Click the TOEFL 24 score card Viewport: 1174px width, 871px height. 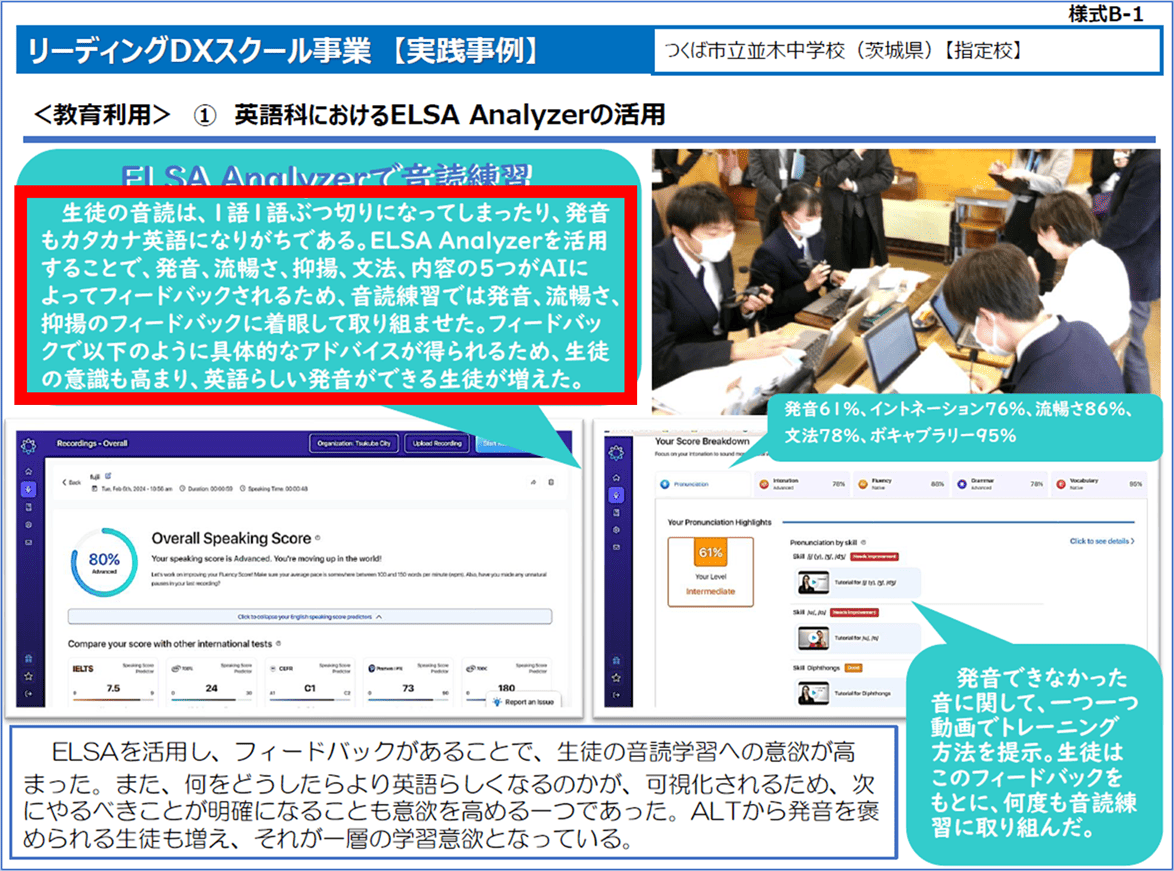pos(212,680)
